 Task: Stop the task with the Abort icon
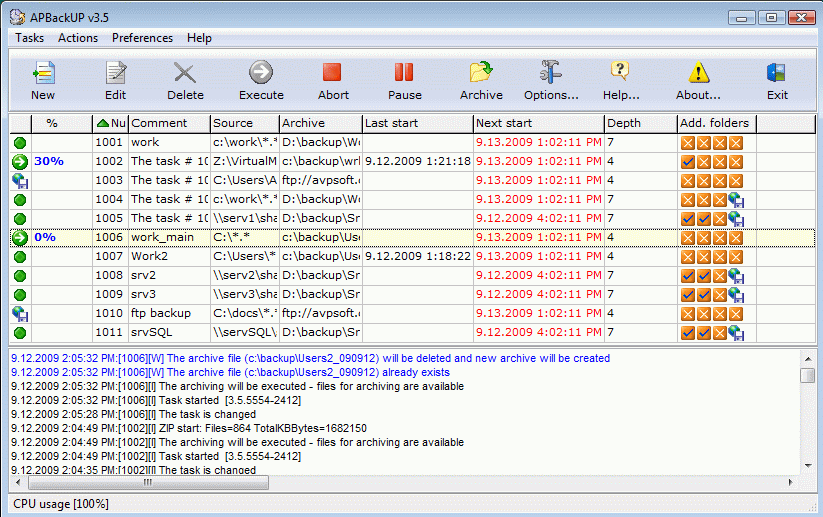pyautogui.click(x=333, y=74)
